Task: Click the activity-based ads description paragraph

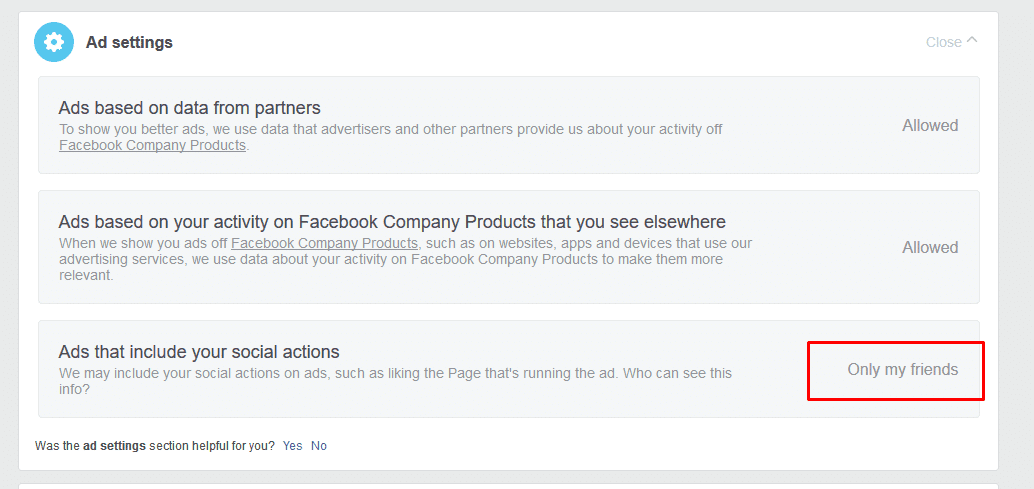Action: pos(405,259)
